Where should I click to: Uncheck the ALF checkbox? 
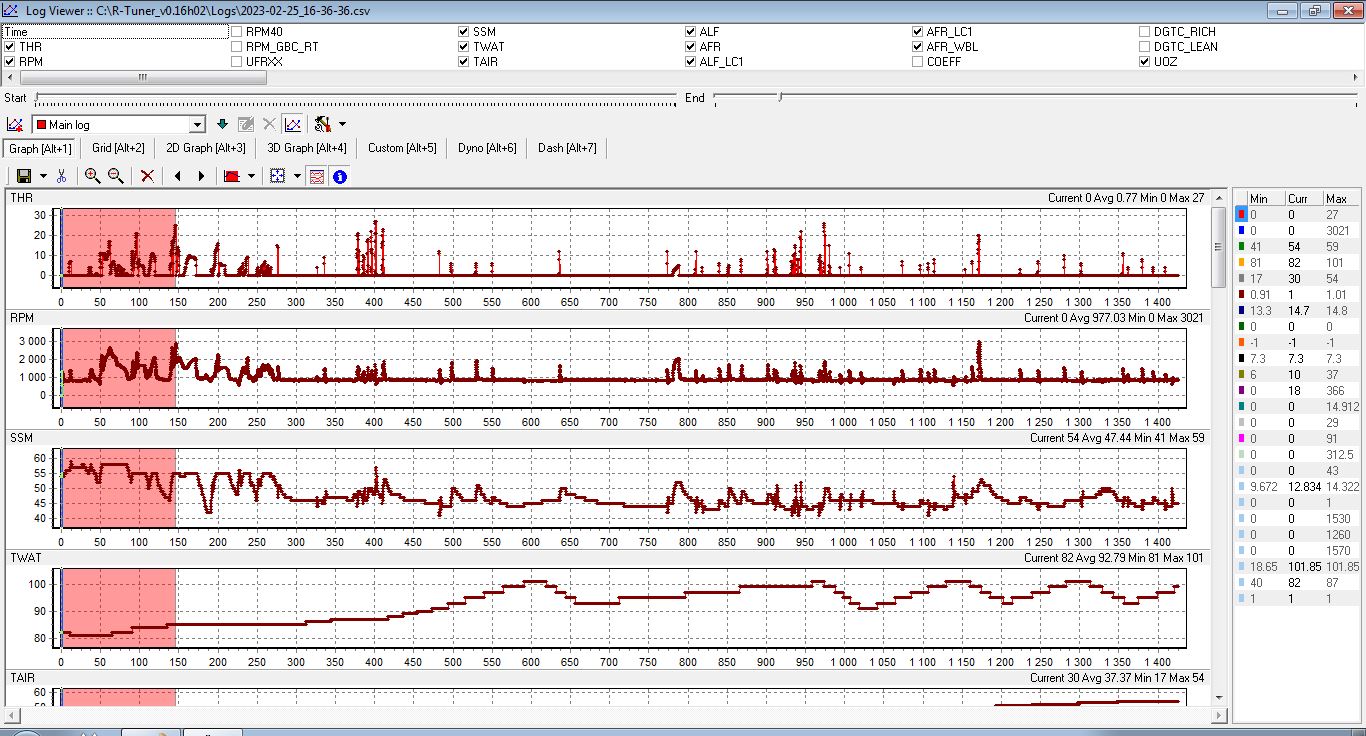coord(691,32)
